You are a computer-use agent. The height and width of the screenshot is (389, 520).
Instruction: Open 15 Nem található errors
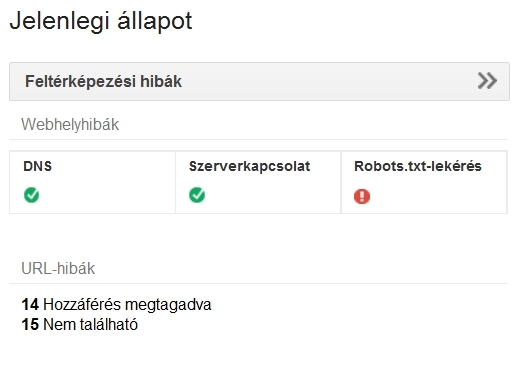pos(80,324)
